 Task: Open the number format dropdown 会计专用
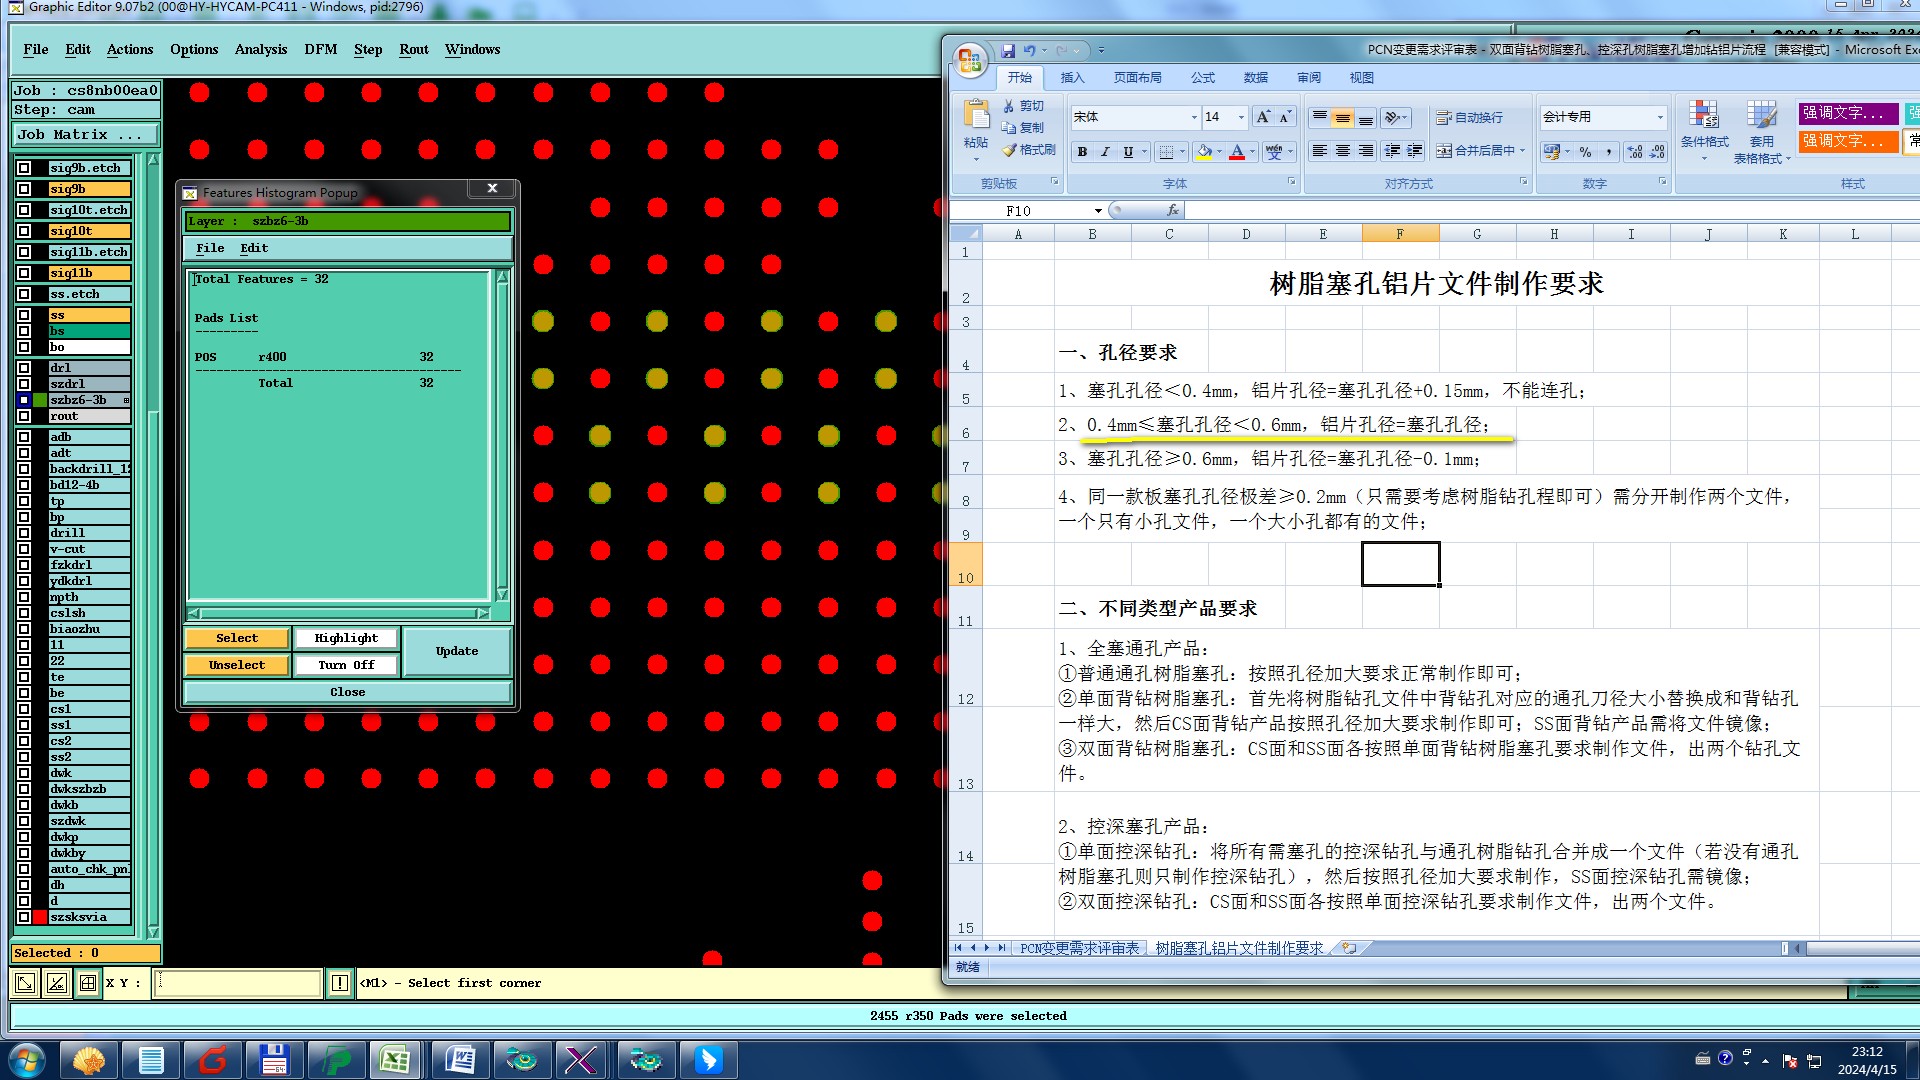1660,117
